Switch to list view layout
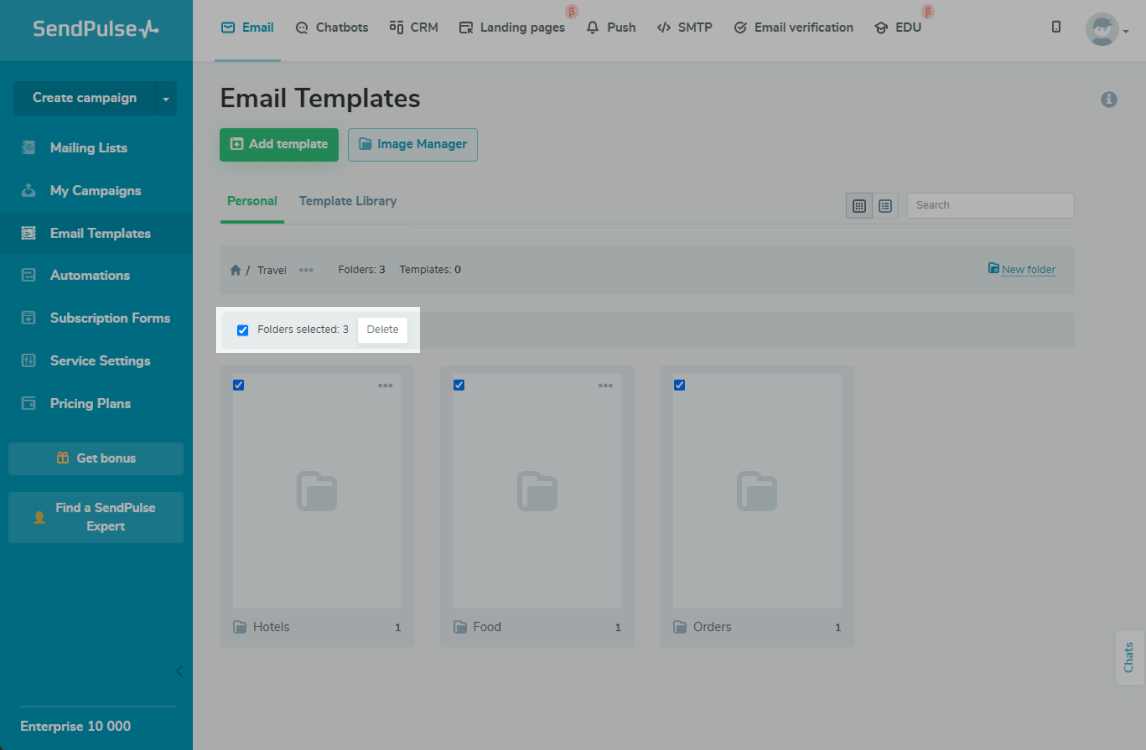 click(x=885, y=206)
